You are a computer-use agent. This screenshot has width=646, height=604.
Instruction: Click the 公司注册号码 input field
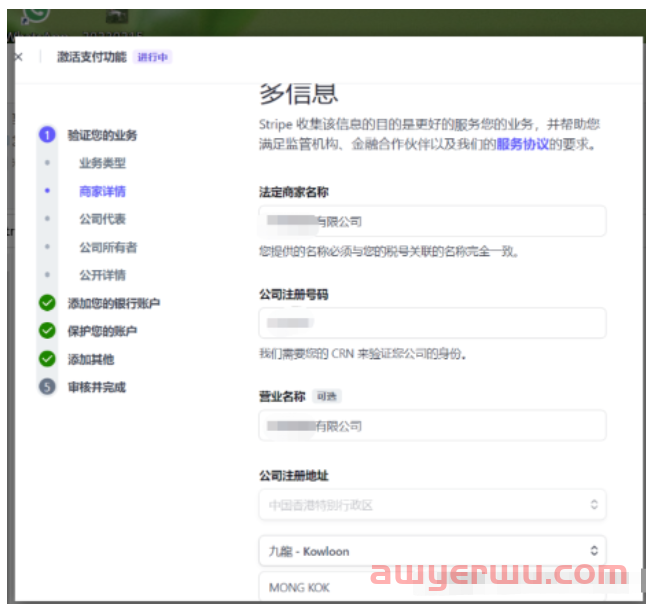click(x=432, y=323)
